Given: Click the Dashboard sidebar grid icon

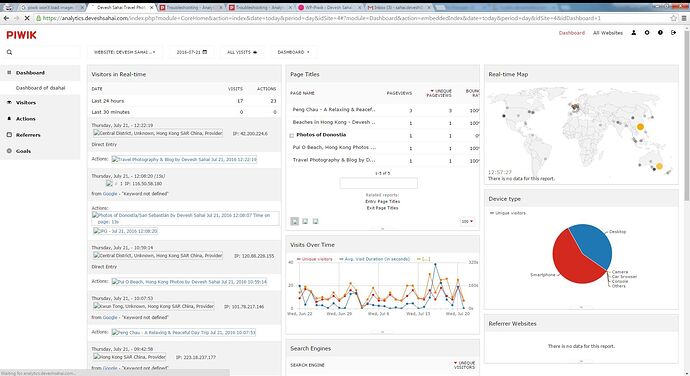Looking at the screenshot, I should pyautogui.click(x=9, y=73).
